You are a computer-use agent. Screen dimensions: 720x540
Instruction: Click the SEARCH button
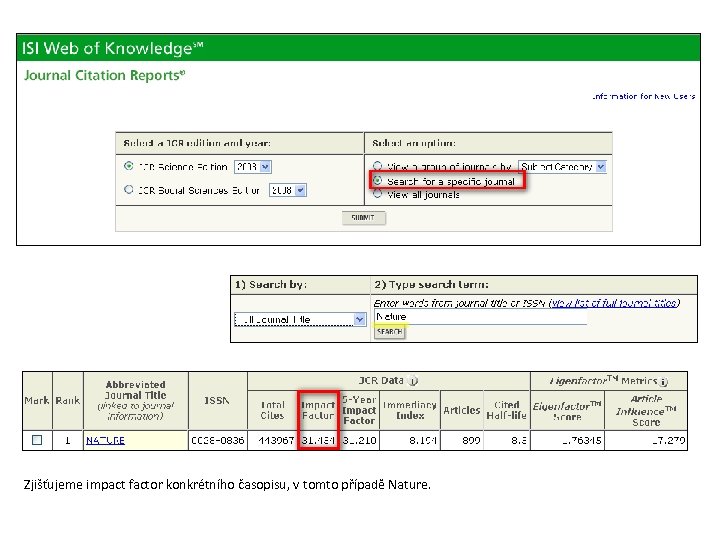coord(389,332)
